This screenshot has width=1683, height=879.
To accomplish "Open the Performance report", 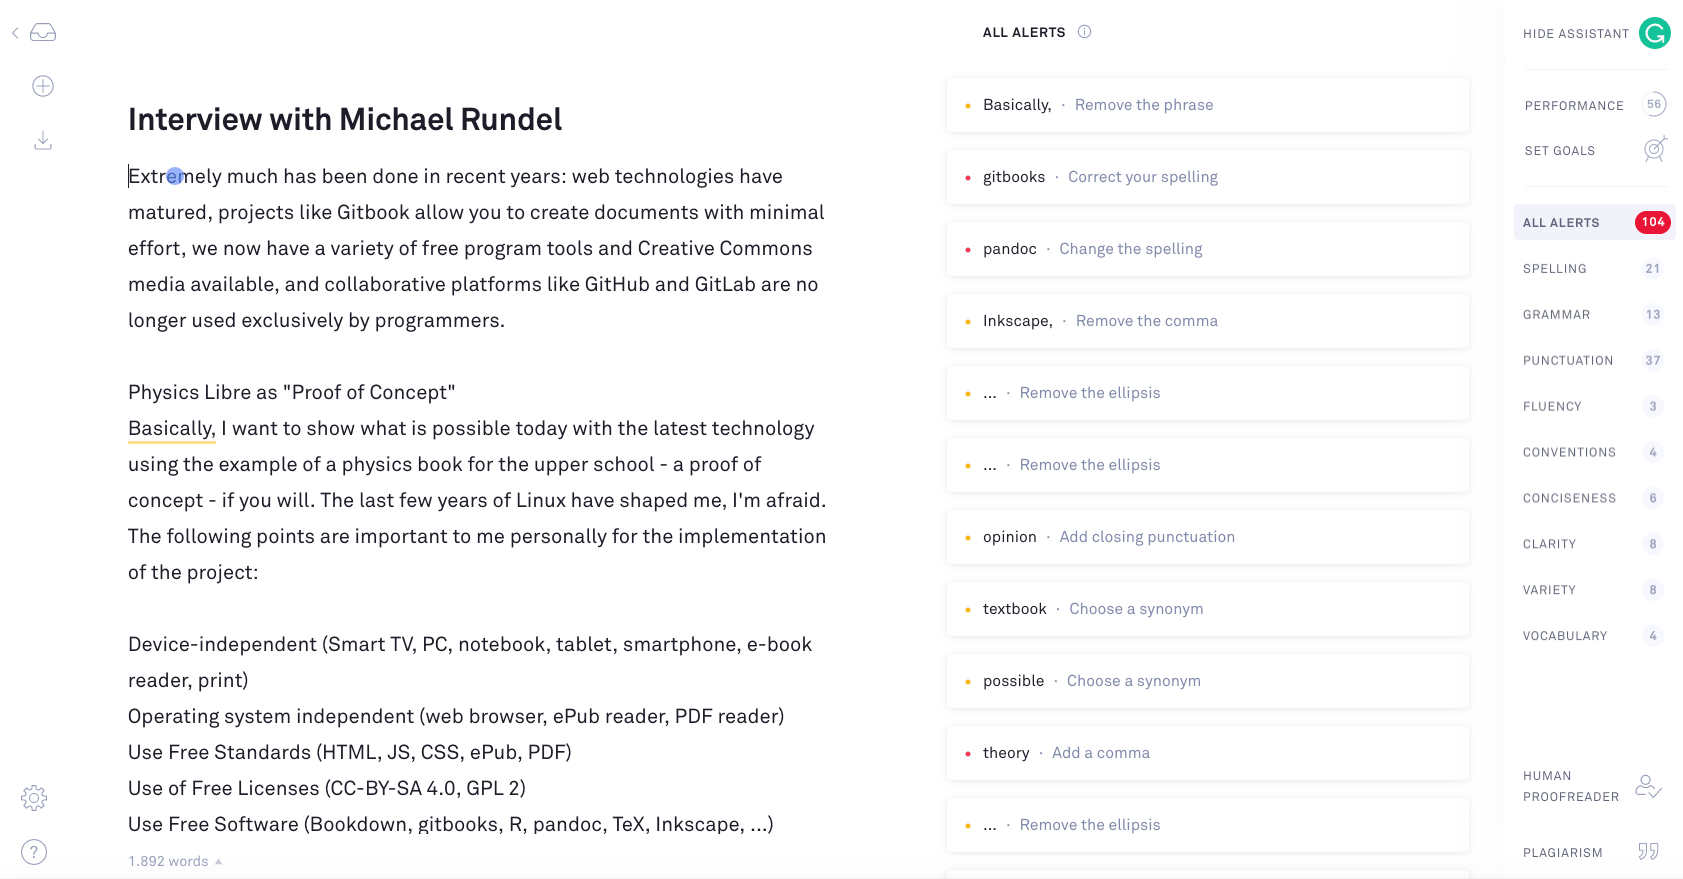I will (1574, 106).
